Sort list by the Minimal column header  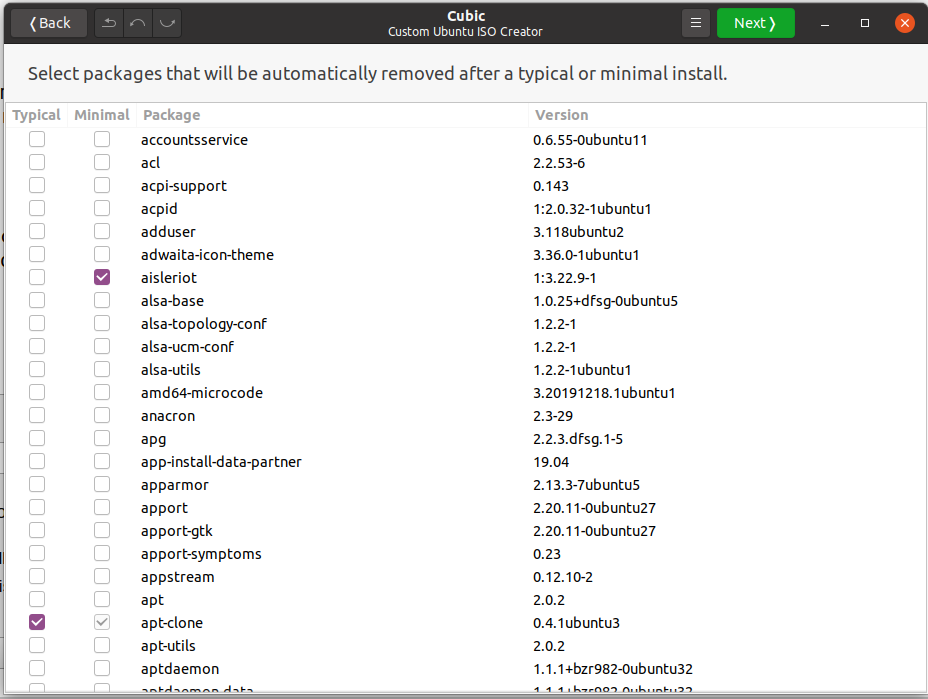tap(102, 115)
